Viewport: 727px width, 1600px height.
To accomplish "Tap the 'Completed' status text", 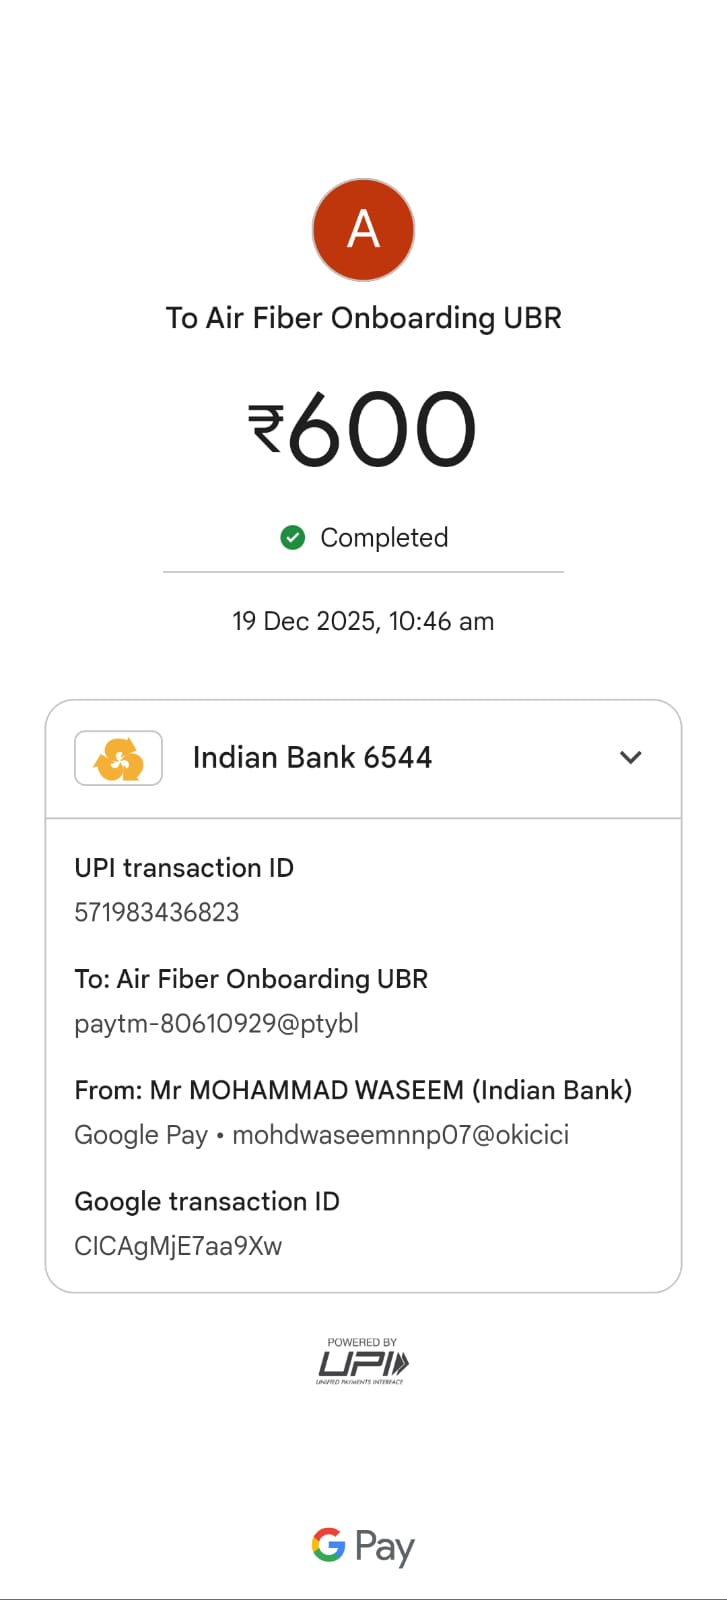I will click(x=384, y=538).
